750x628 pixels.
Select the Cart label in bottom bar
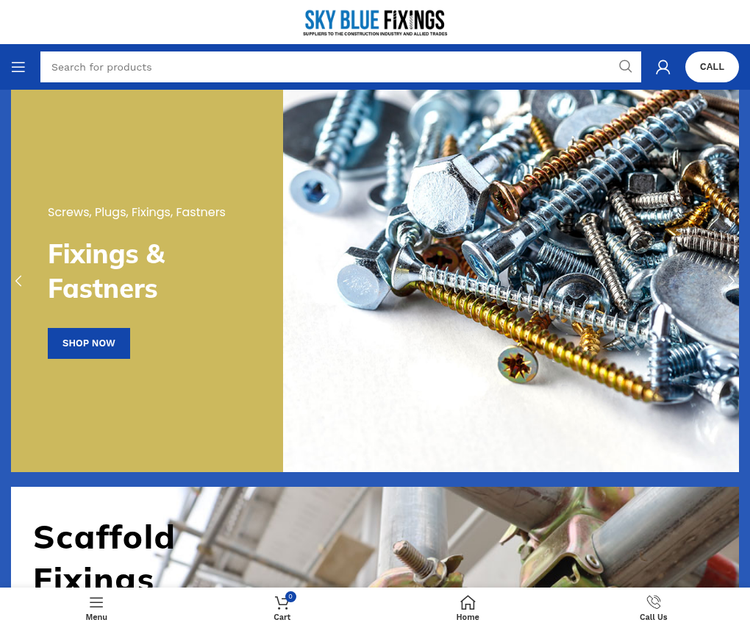(282, 617)
